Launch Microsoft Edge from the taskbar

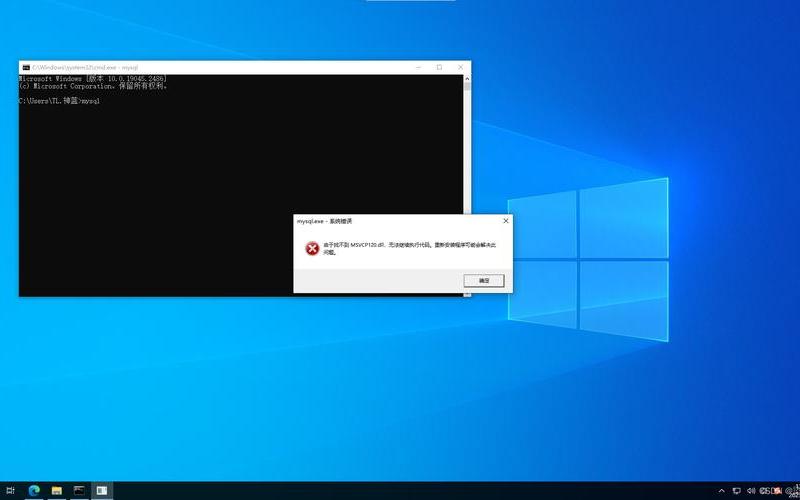tap(34, 491)
